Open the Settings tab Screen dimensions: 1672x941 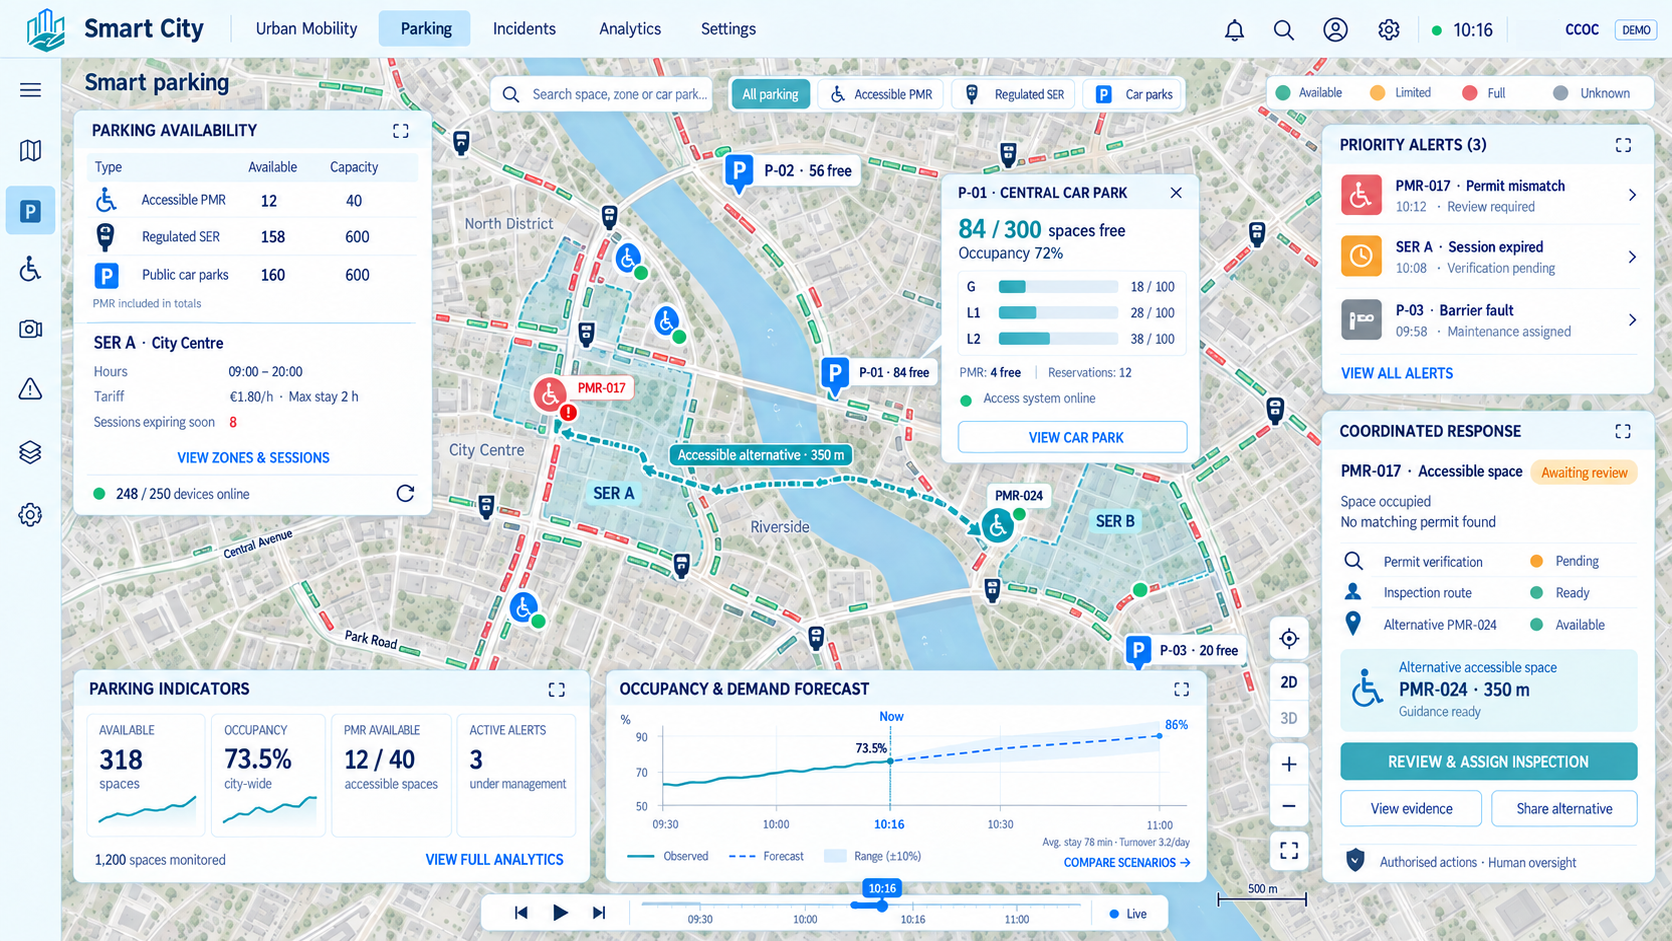(728, 29)
